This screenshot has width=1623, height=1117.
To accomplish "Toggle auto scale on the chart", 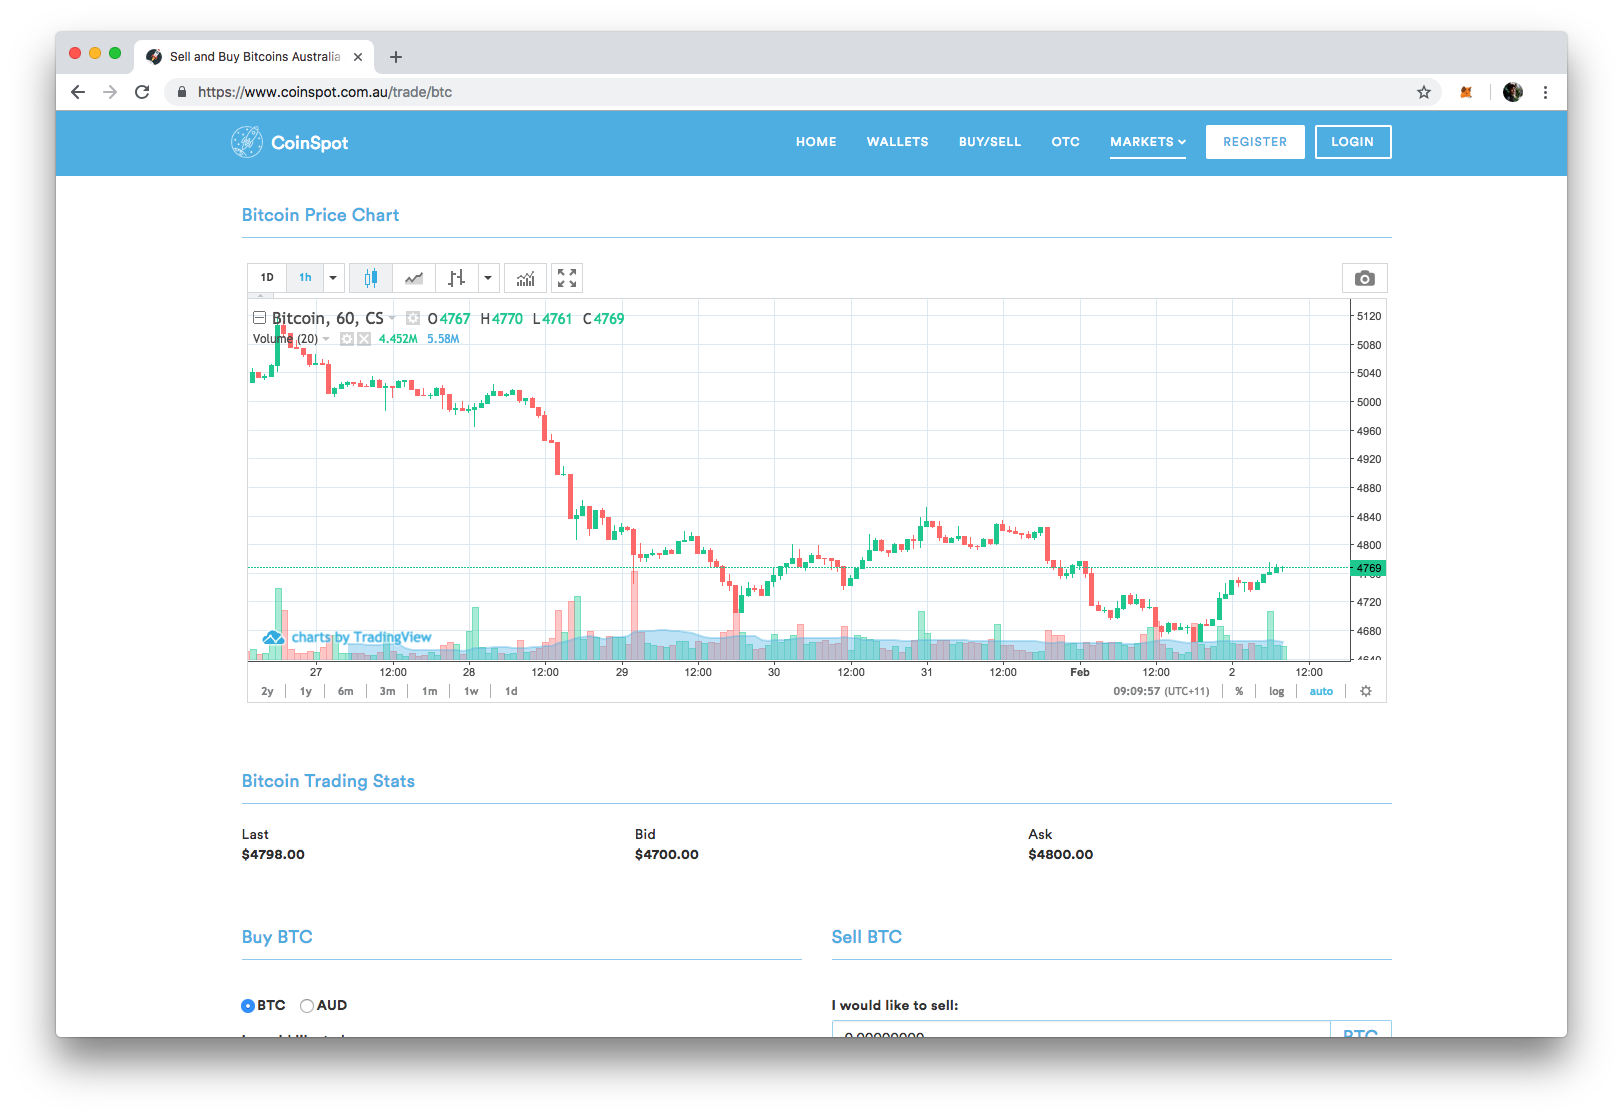I will (x=1321, y=691).
